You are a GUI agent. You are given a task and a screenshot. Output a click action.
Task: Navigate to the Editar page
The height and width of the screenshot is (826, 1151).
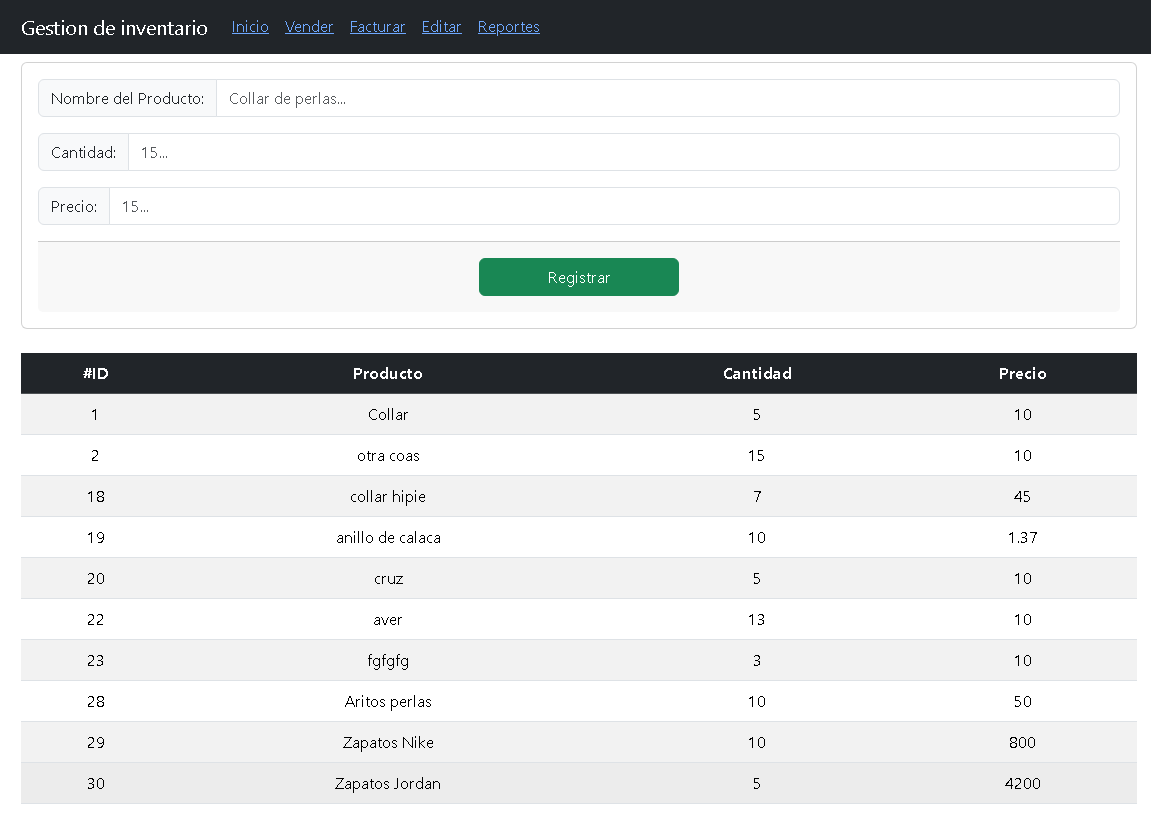coord(441,27)
